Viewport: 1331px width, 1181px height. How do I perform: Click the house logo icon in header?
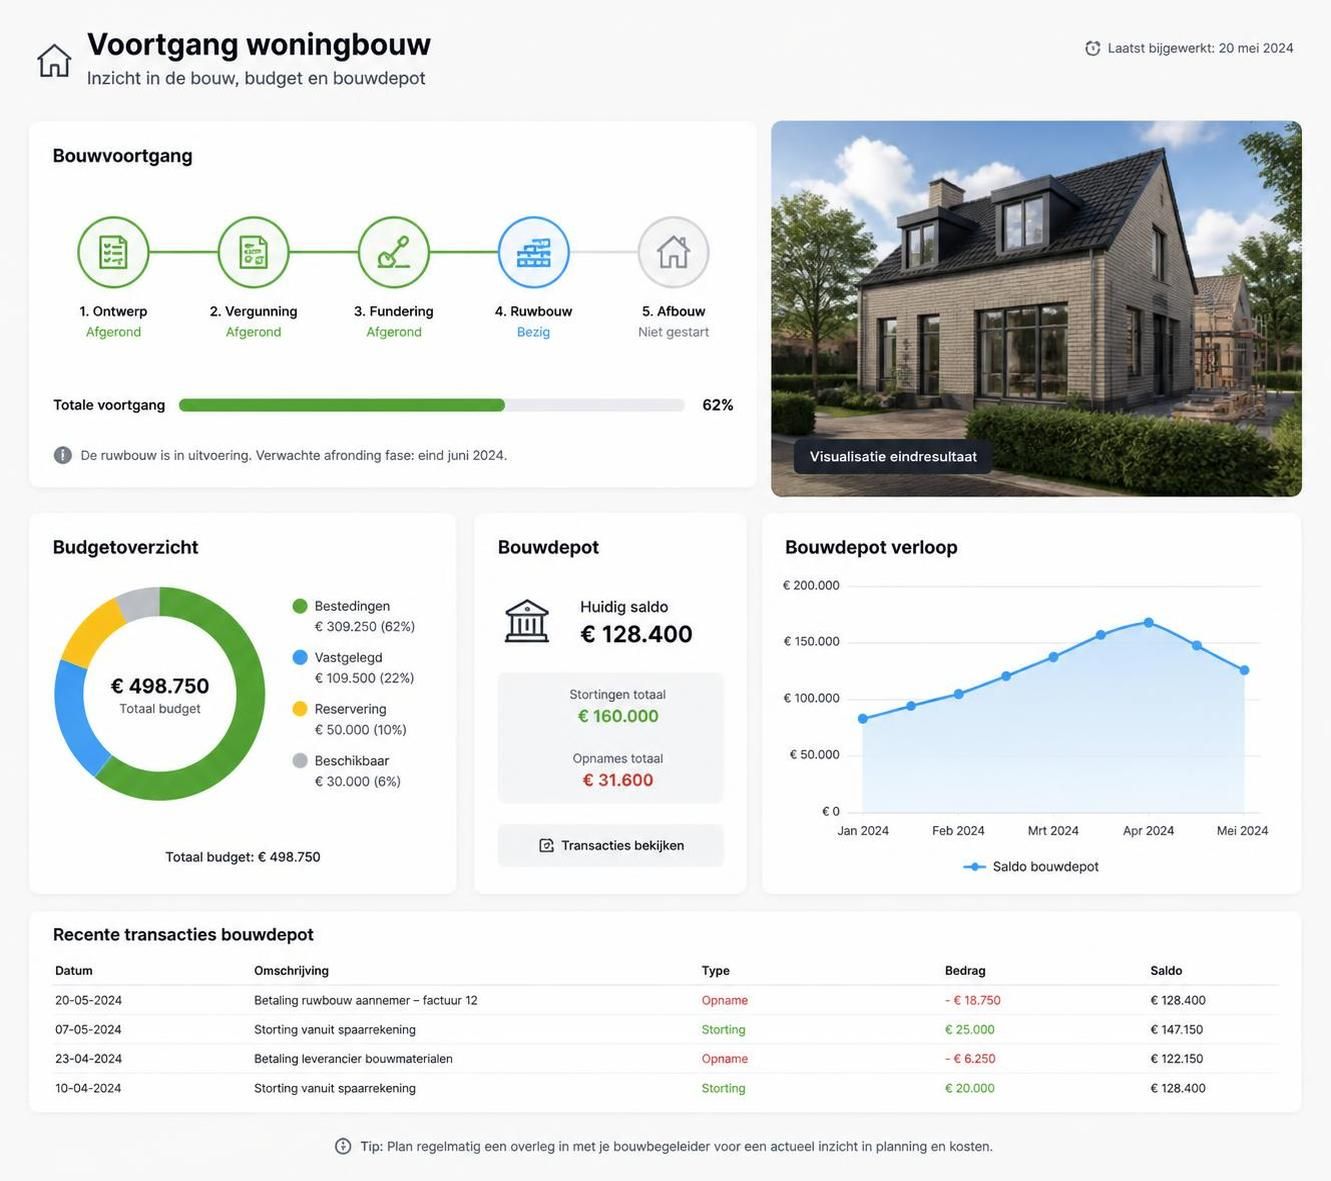(54, 60)
